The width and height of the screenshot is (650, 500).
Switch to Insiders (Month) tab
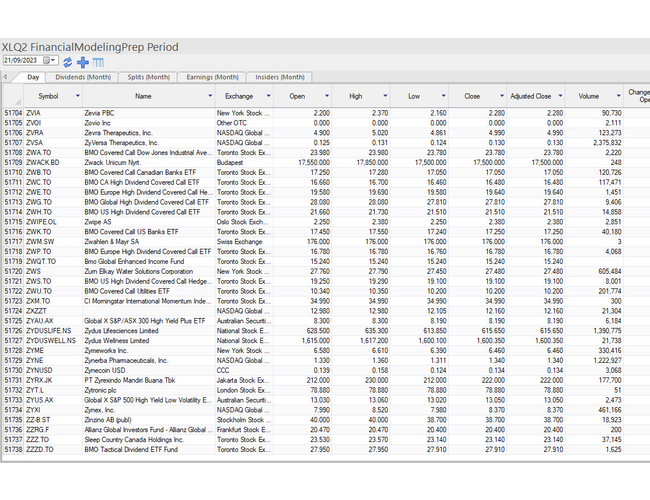pyautogui.click(x=280, y=77)
